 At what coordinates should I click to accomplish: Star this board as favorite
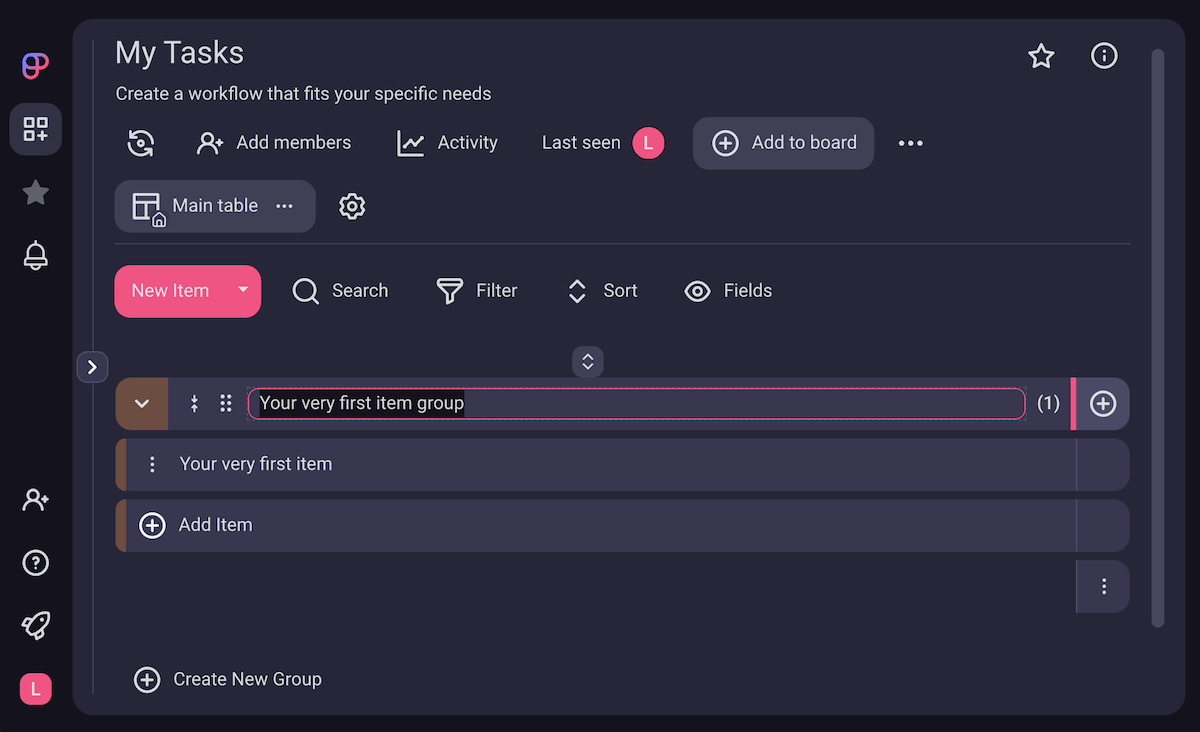1041,56
